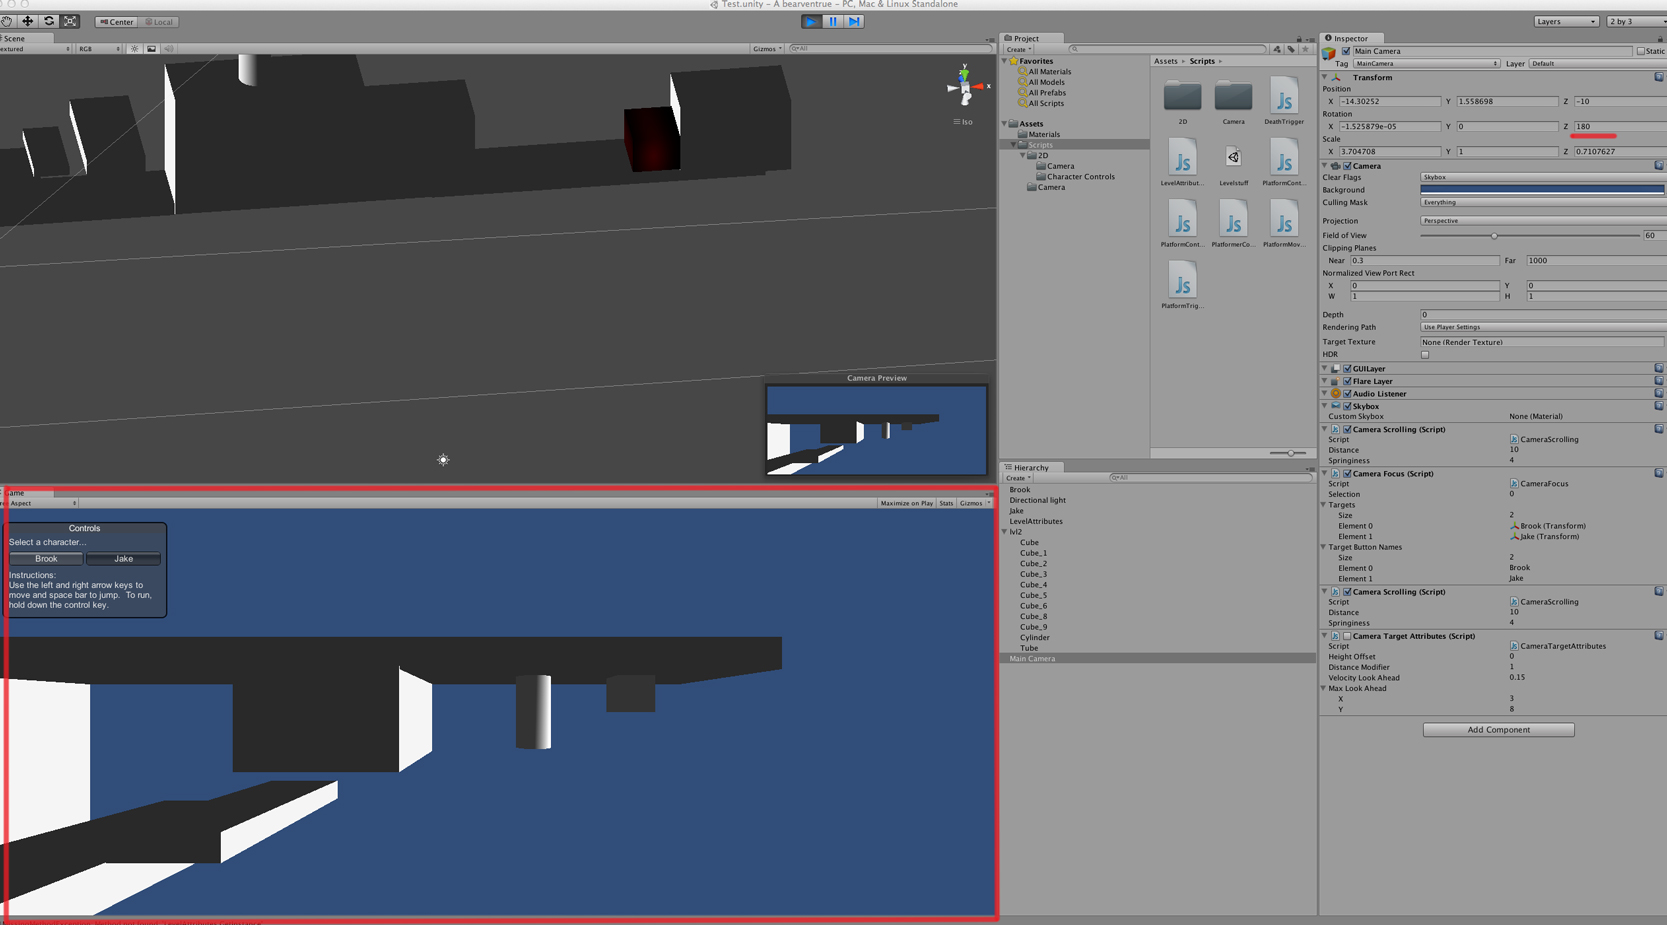
Task: Open the Scene view Gizmos dropdown
Action: 767,49
